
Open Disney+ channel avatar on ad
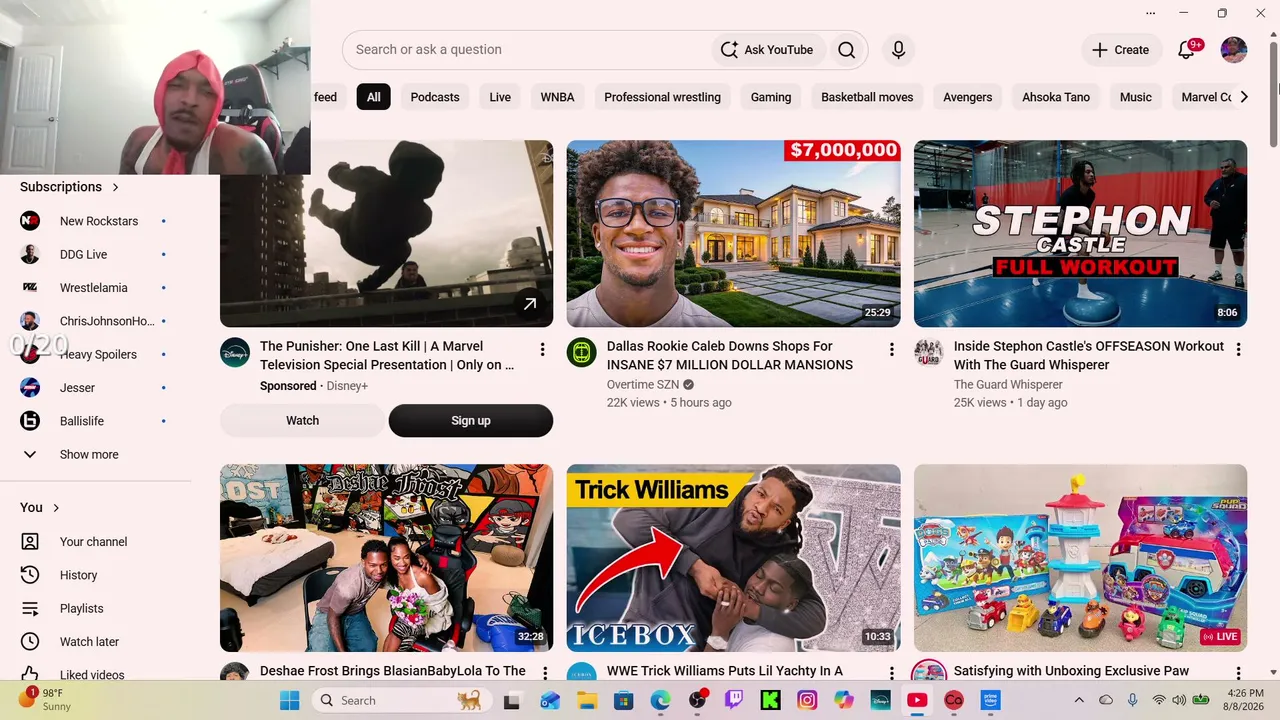click(x=235, y=352)
